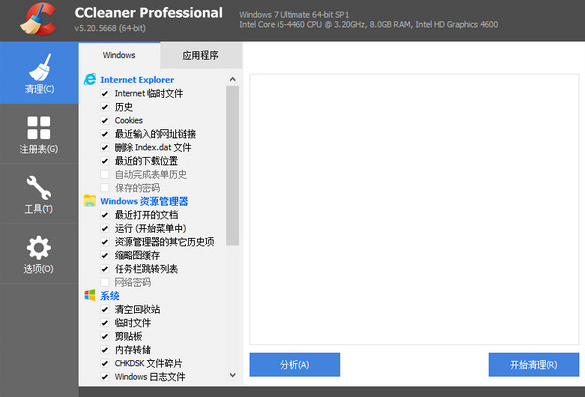Viewport: 585px width, 397px height.
Task: Toggle 缩略图缓存 checkbox
Action: tap(105, 255)
